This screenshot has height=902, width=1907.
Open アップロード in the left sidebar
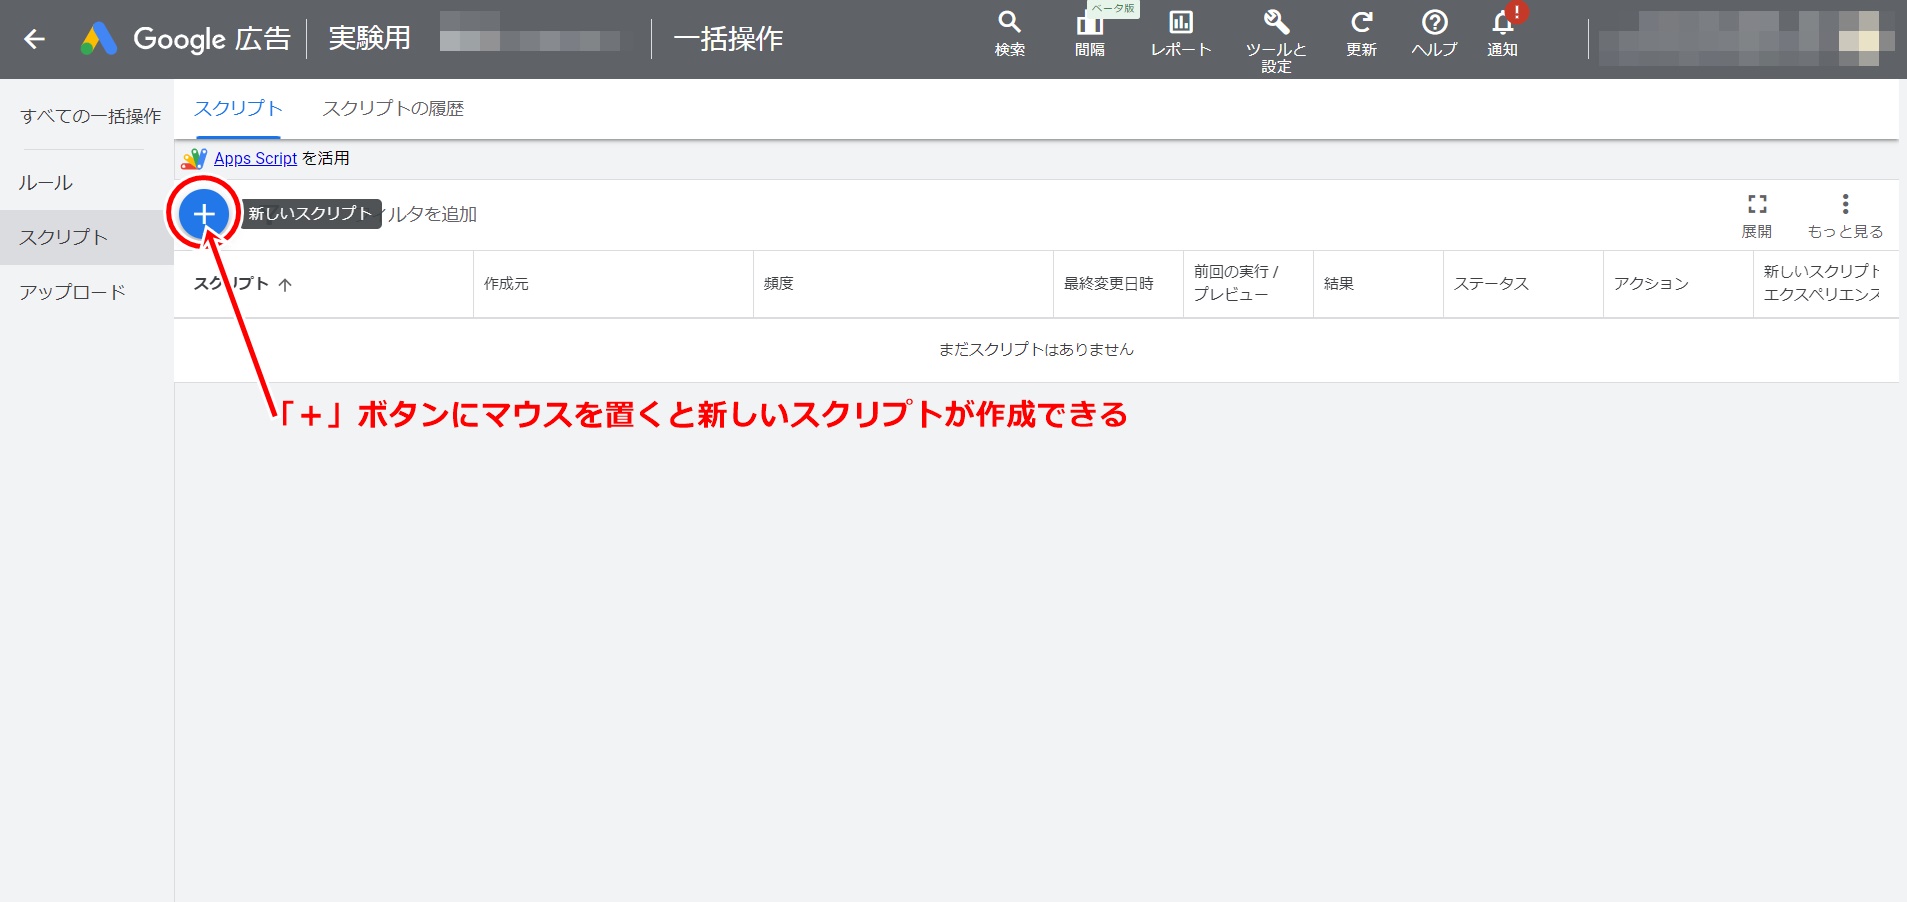(72, 292)
